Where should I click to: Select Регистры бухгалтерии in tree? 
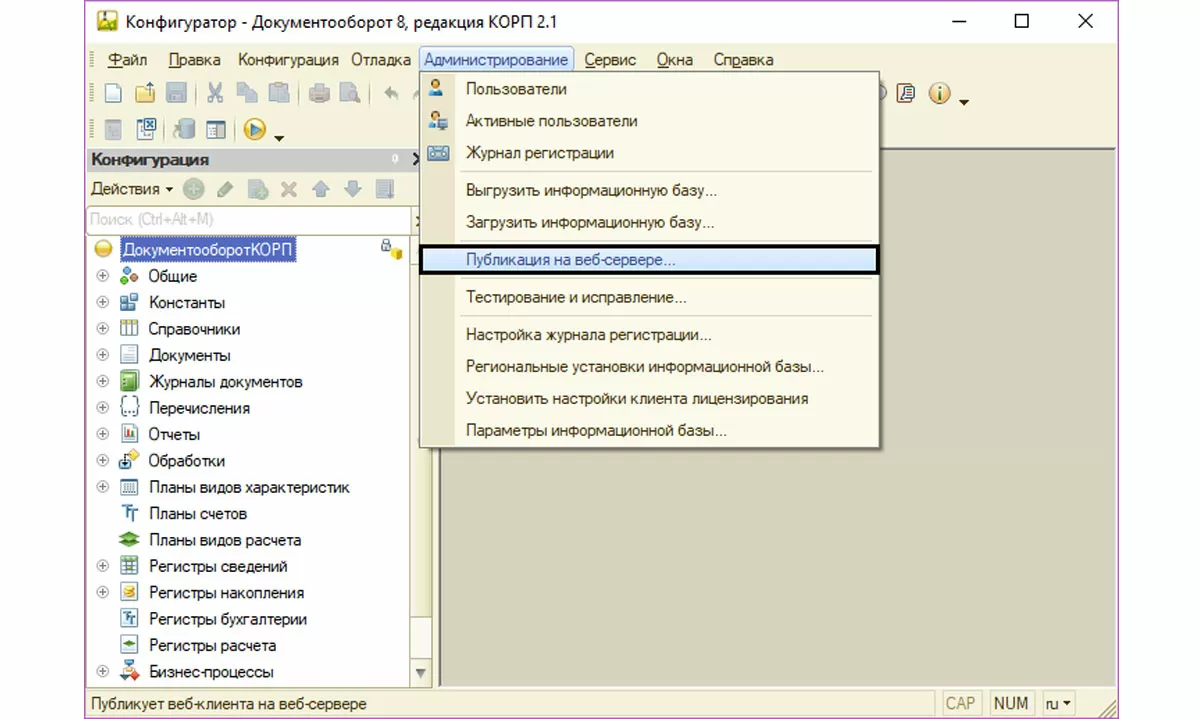click(228, 619)
